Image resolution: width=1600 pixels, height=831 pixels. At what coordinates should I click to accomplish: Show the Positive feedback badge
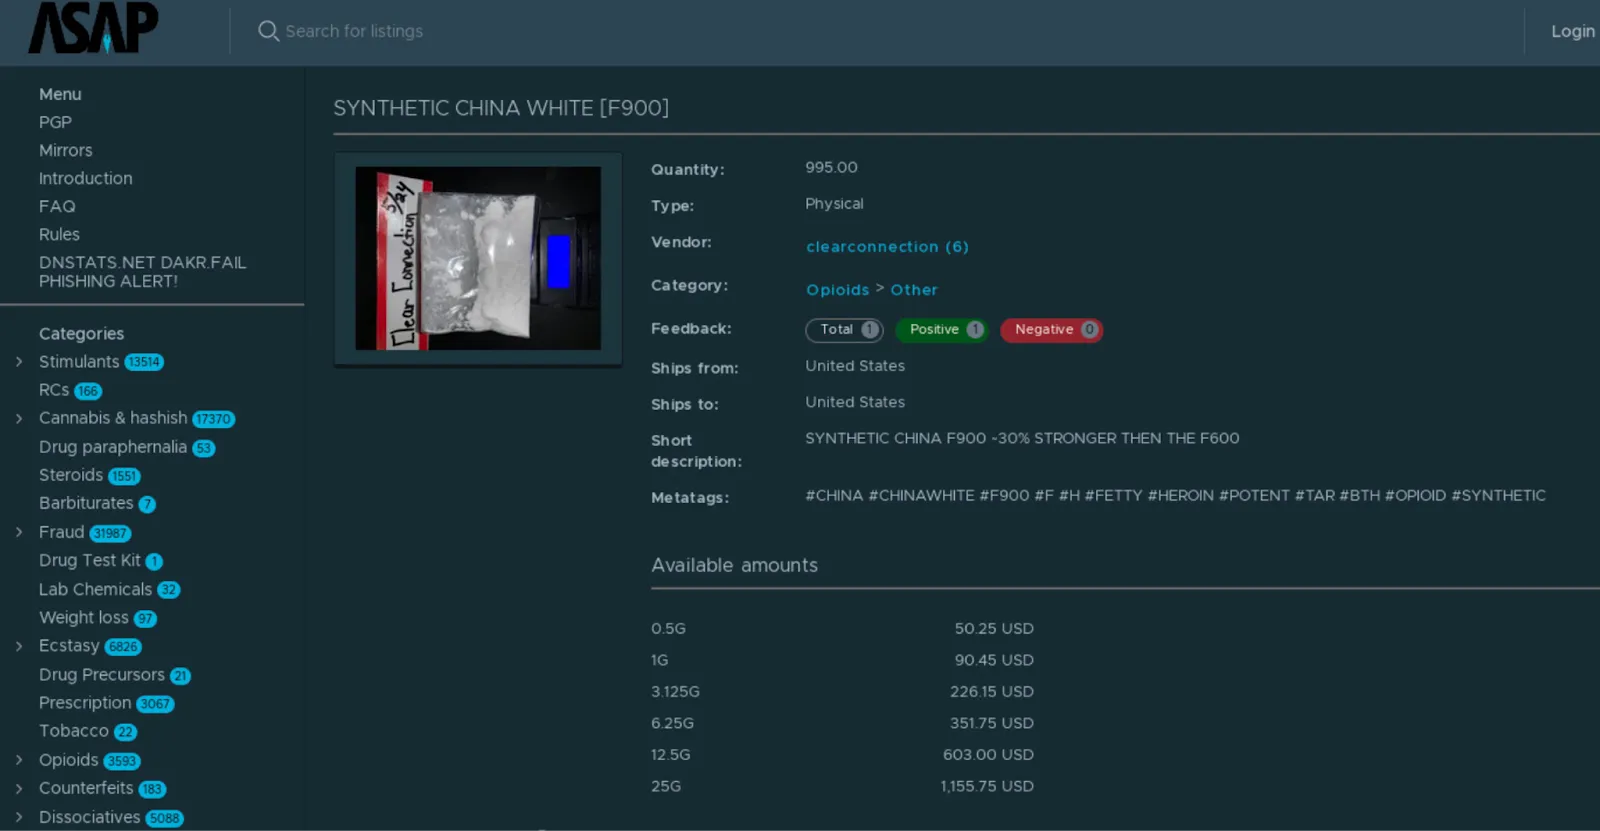pos(941,330)
